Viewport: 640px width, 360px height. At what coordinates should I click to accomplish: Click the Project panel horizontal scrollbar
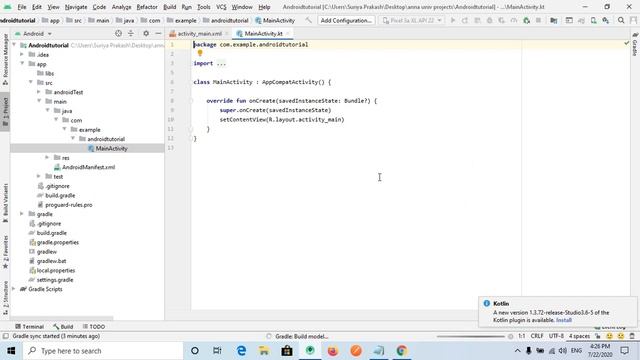click(61, 318)
